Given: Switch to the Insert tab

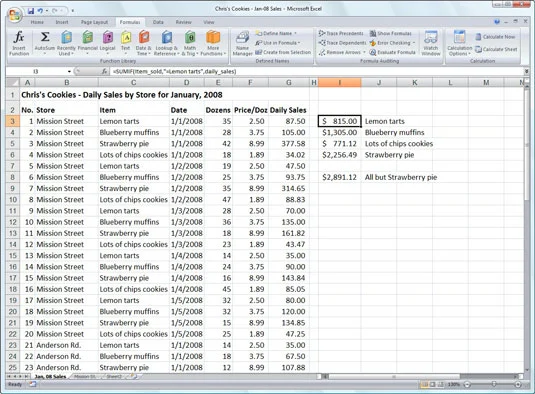Looking at the screenshot, I should 62,22.
